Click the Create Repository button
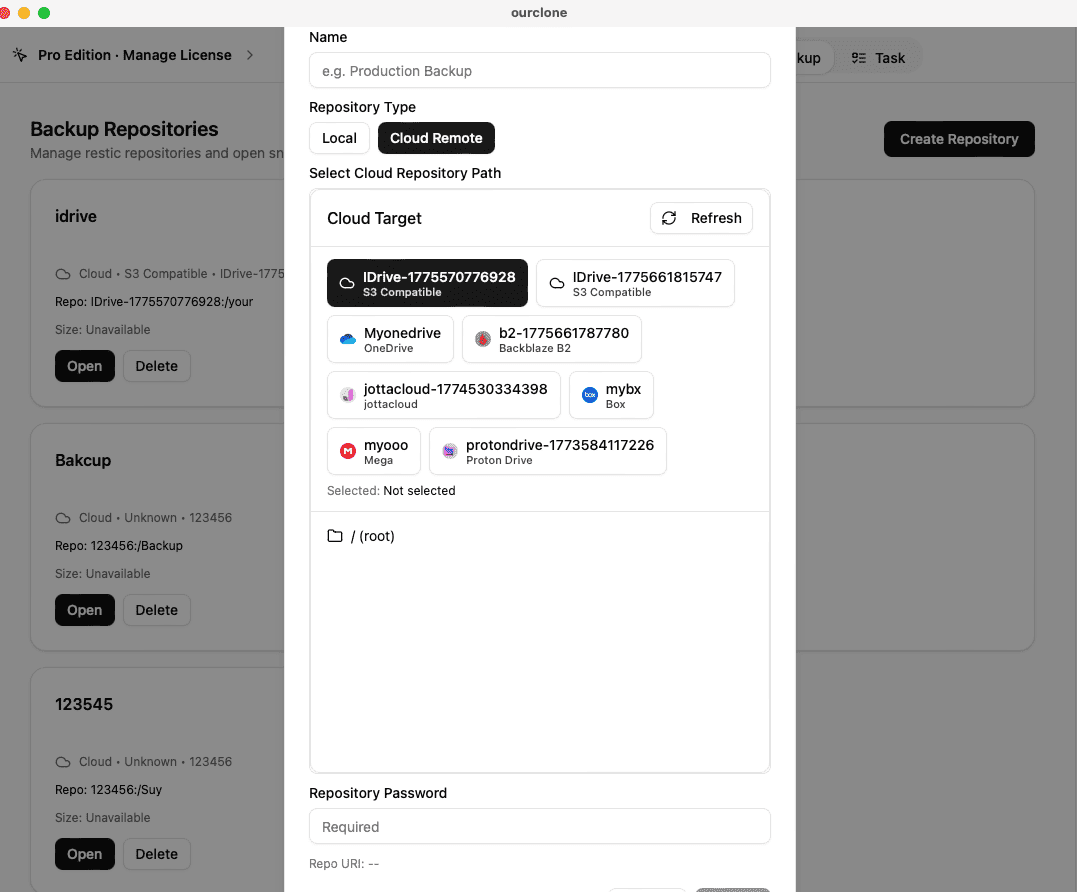The height and width of the screenshot is (892, 1077). [x=958, y=139]
